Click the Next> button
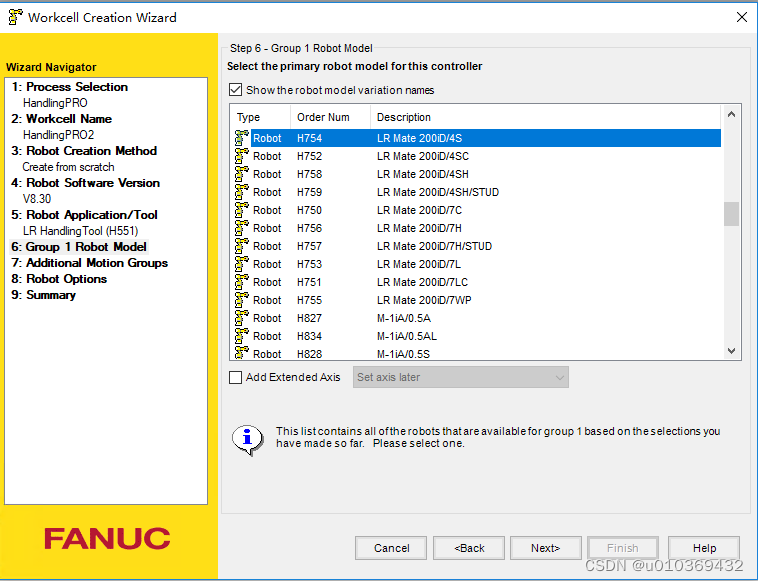This screenshot has width=758, height=581. pos(546,548)
